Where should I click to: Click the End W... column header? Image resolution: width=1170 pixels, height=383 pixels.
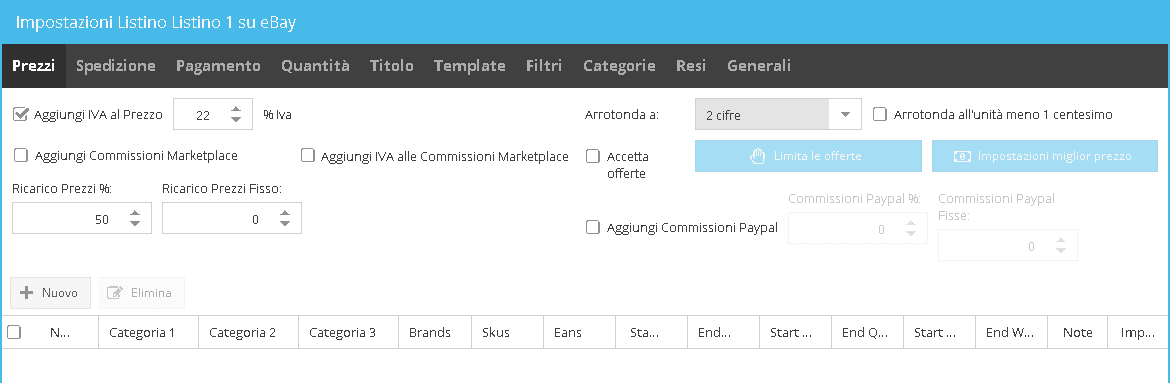pos(1012,332)
